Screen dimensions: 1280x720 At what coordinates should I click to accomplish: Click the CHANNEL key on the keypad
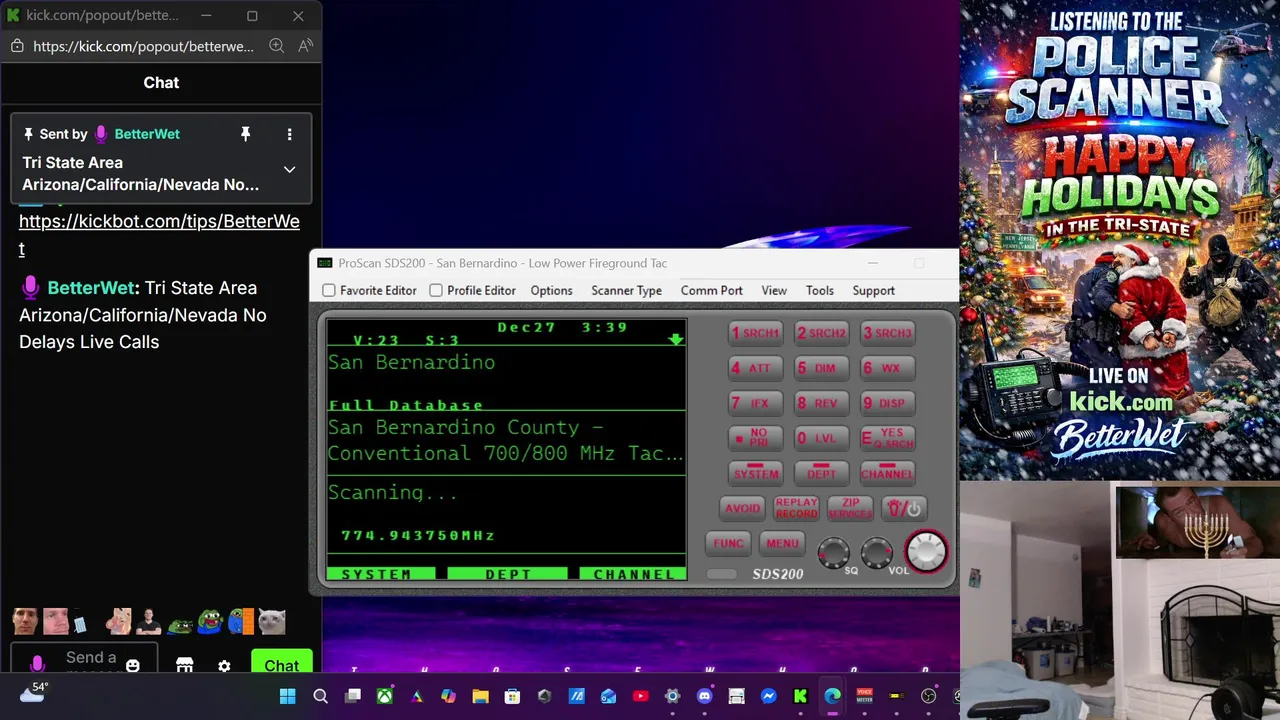pyautogui.click(x=888, y=472)
